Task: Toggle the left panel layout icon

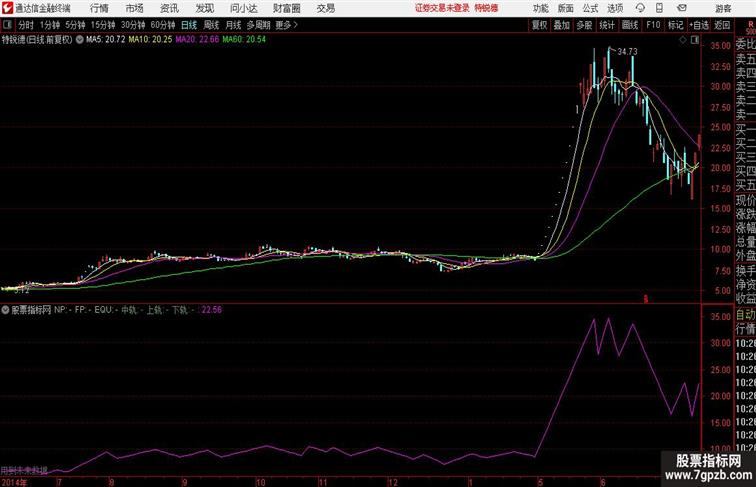Action: (x=7, y=25)
